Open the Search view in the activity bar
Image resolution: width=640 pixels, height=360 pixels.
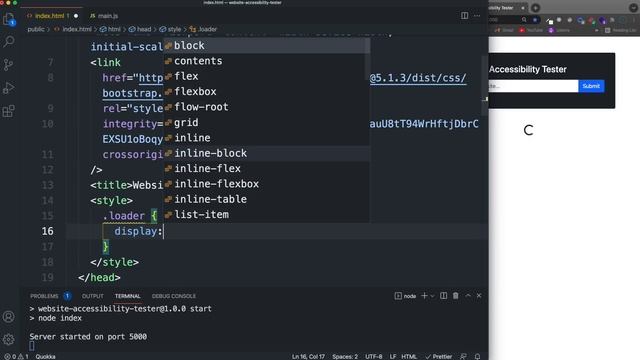pyautogui.click(x=9, y=41)
